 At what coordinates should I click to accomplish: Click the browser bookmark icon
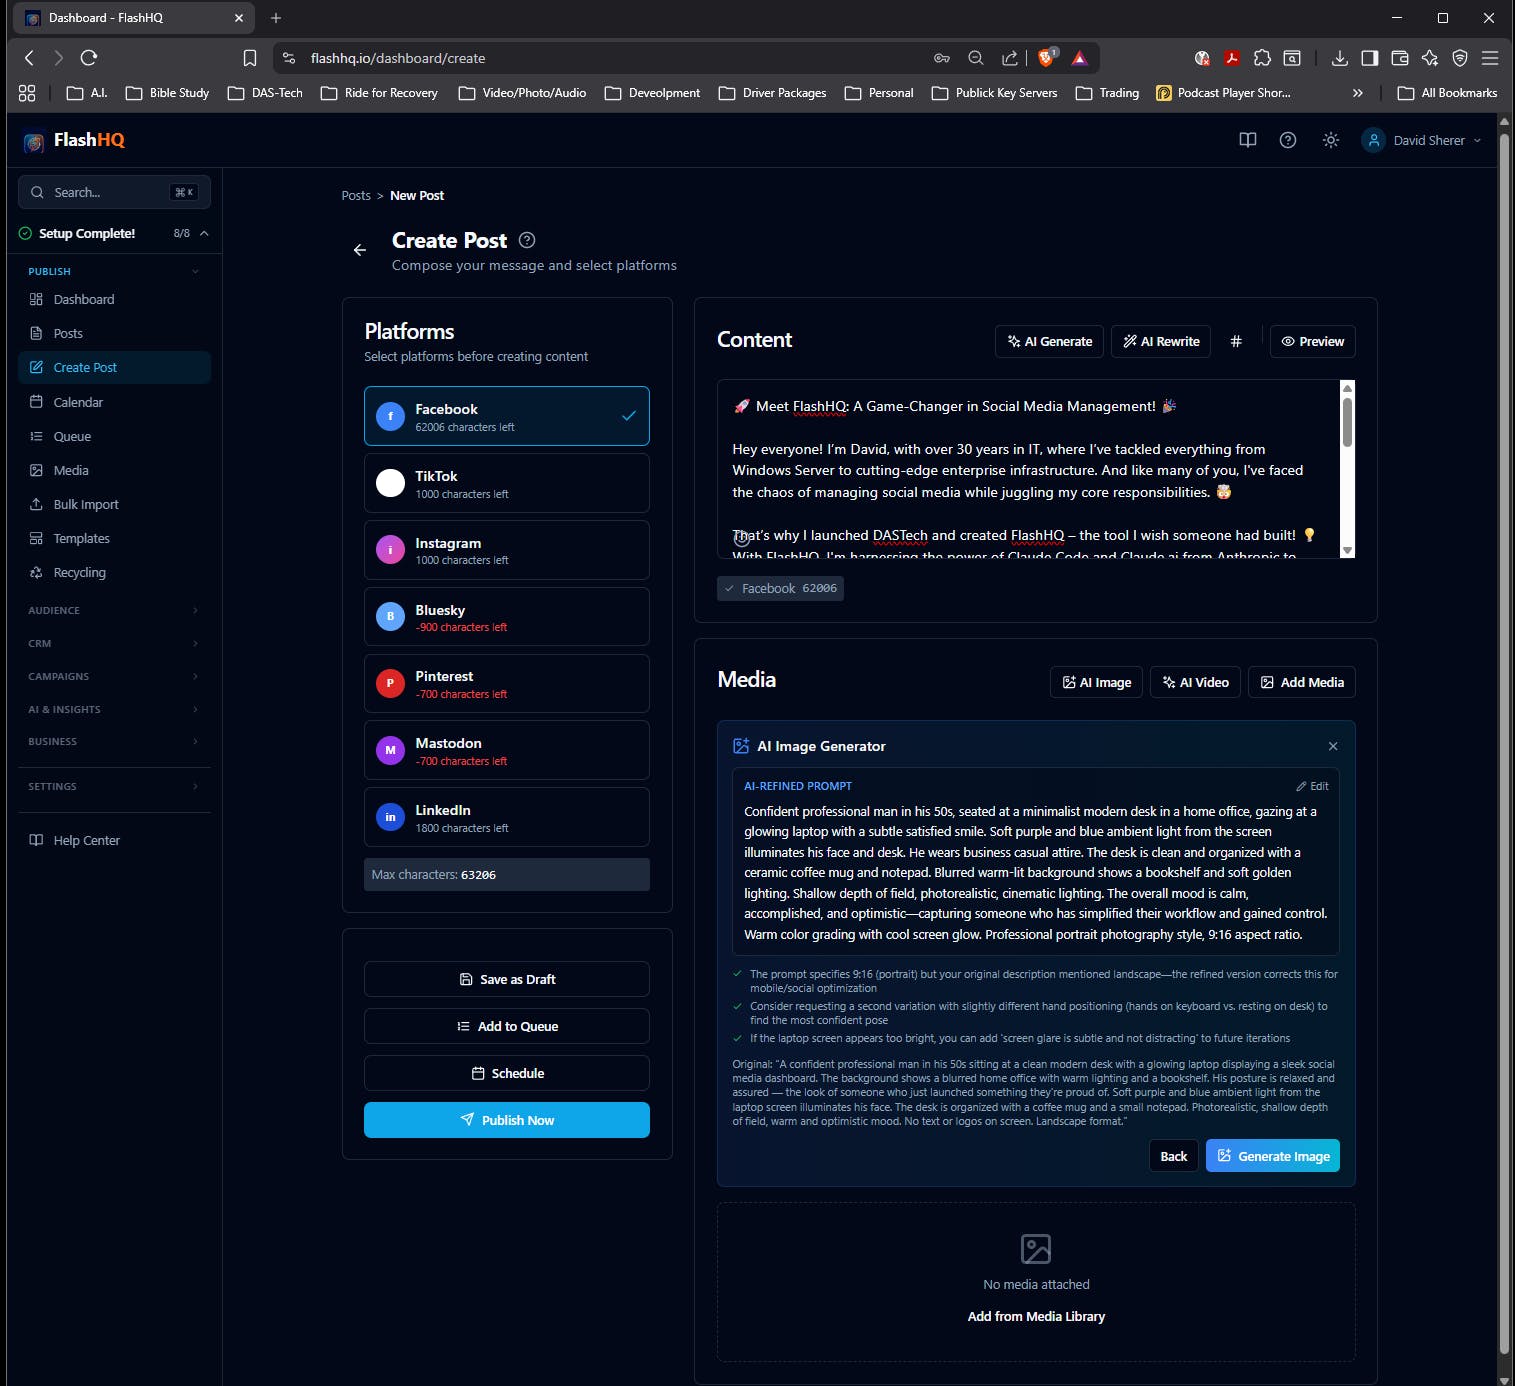point(250,58)
